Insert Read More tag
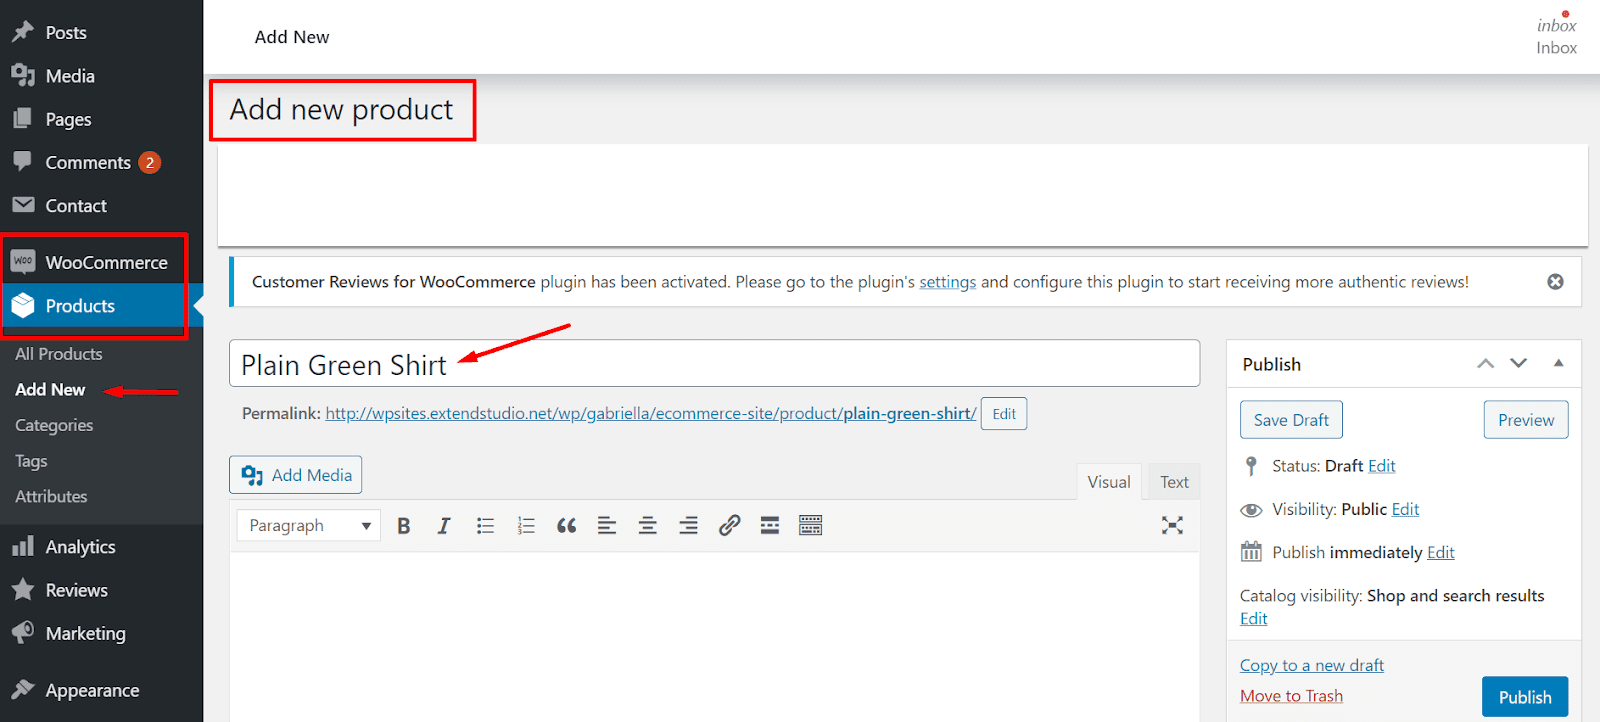This screenshot has width=1600, height=722. (x=770, y=526)
